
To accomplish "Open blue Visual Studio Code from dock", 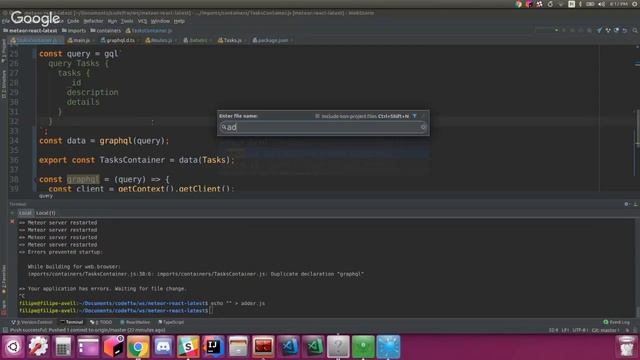I will tap(288, 347).
